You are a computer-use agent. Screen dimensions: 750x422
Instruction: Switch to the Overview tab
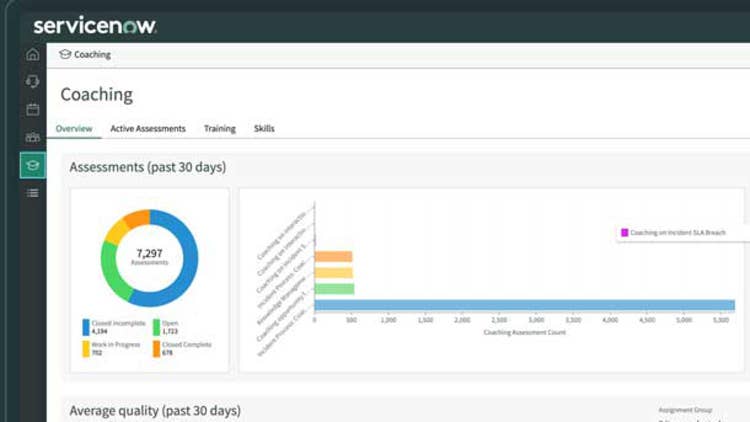tap(74, 129)
